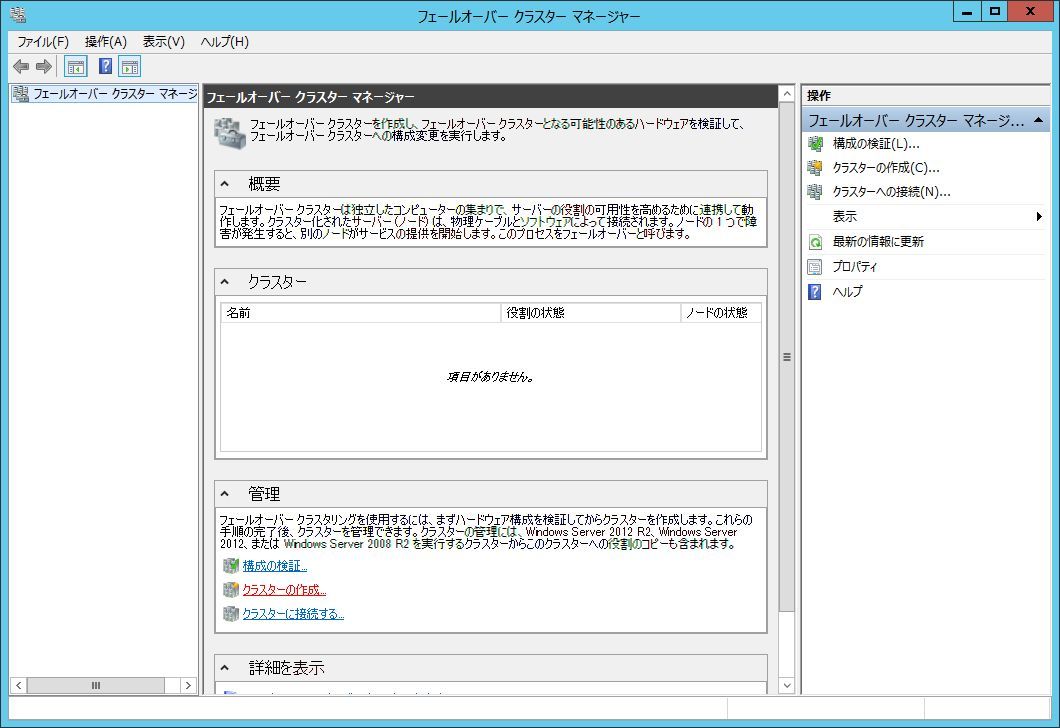The image size is (1060, 728).
Task: Click the blue Help toolbar icon
Action: coord(105,66)
